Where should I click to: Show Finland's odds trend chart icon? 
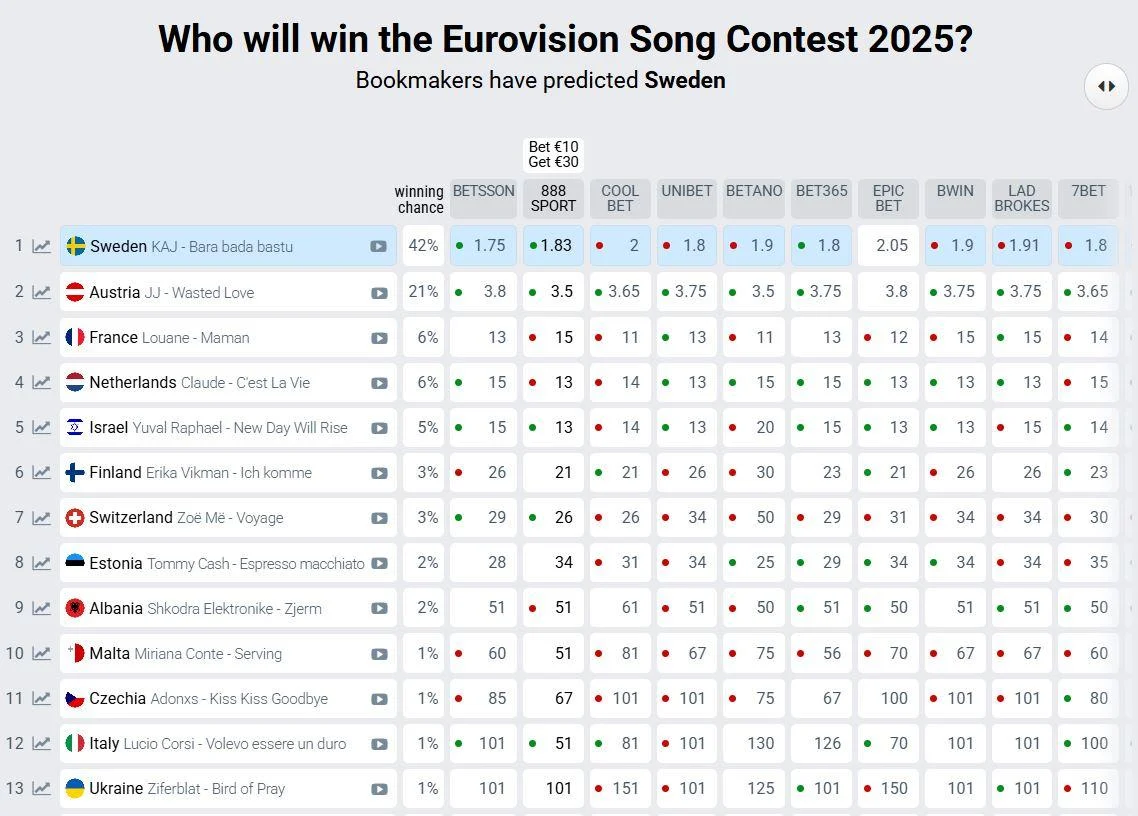coord(41,472)
